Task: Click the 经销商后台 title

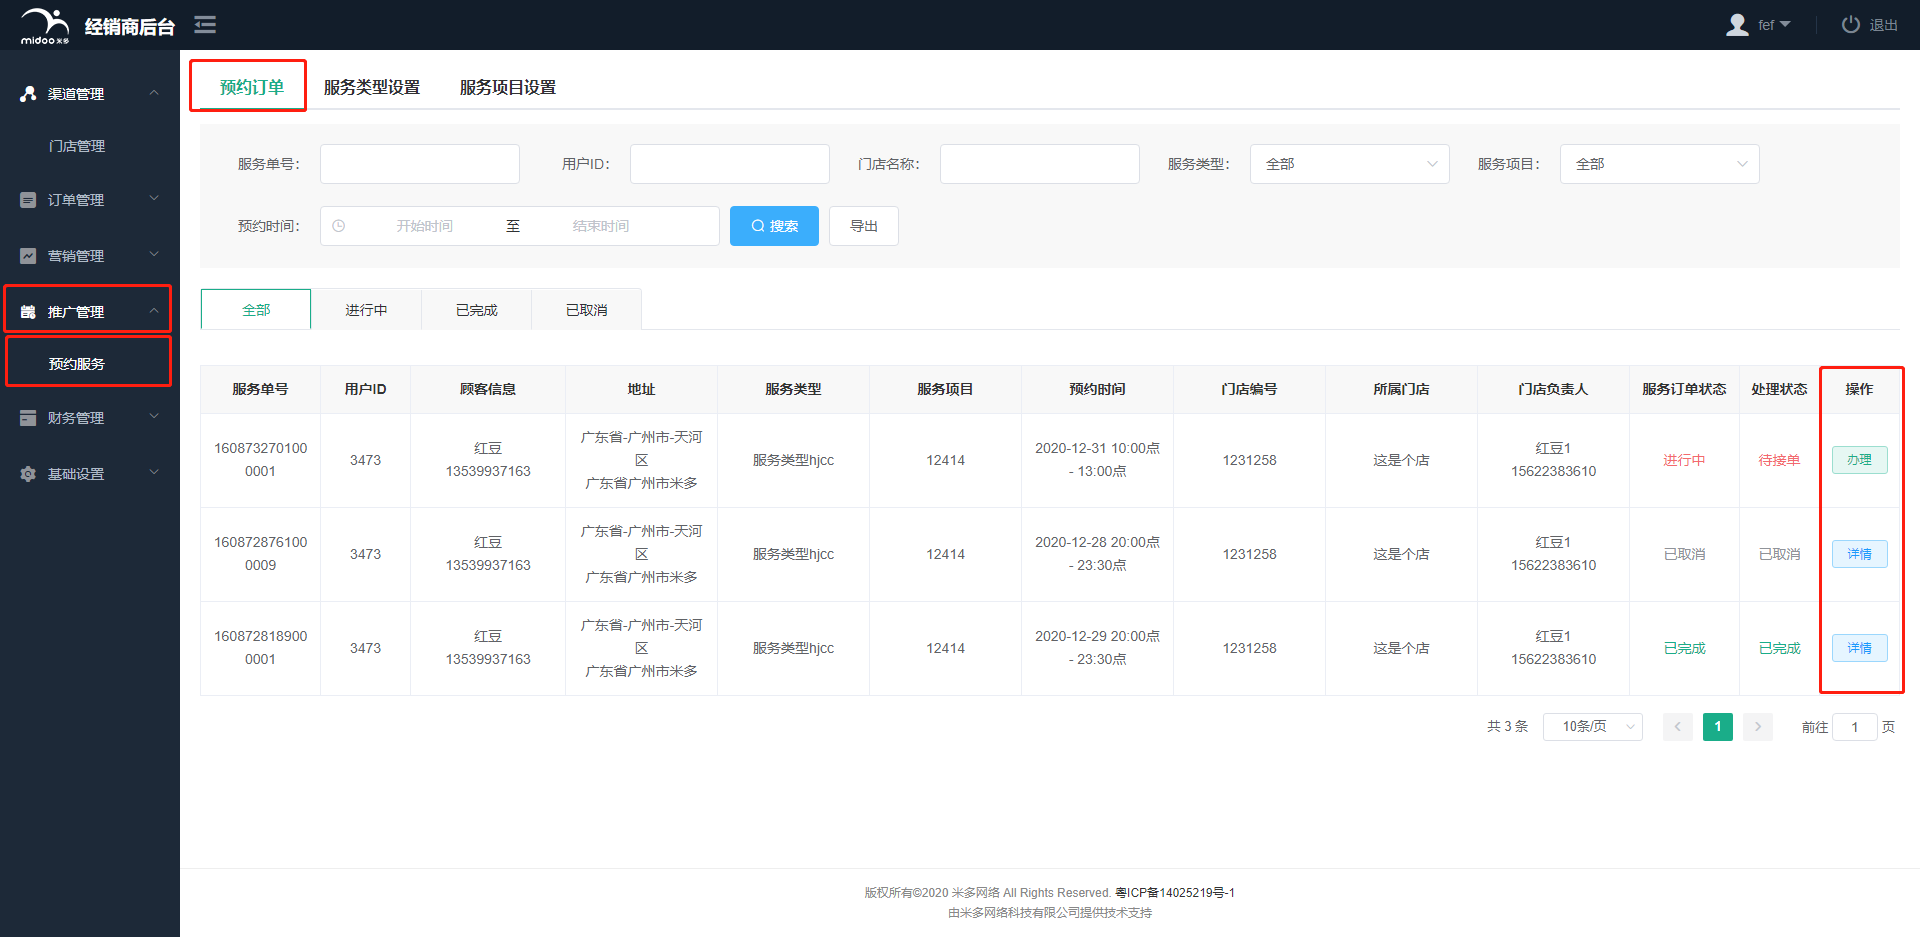Action: tap(130, 27)
